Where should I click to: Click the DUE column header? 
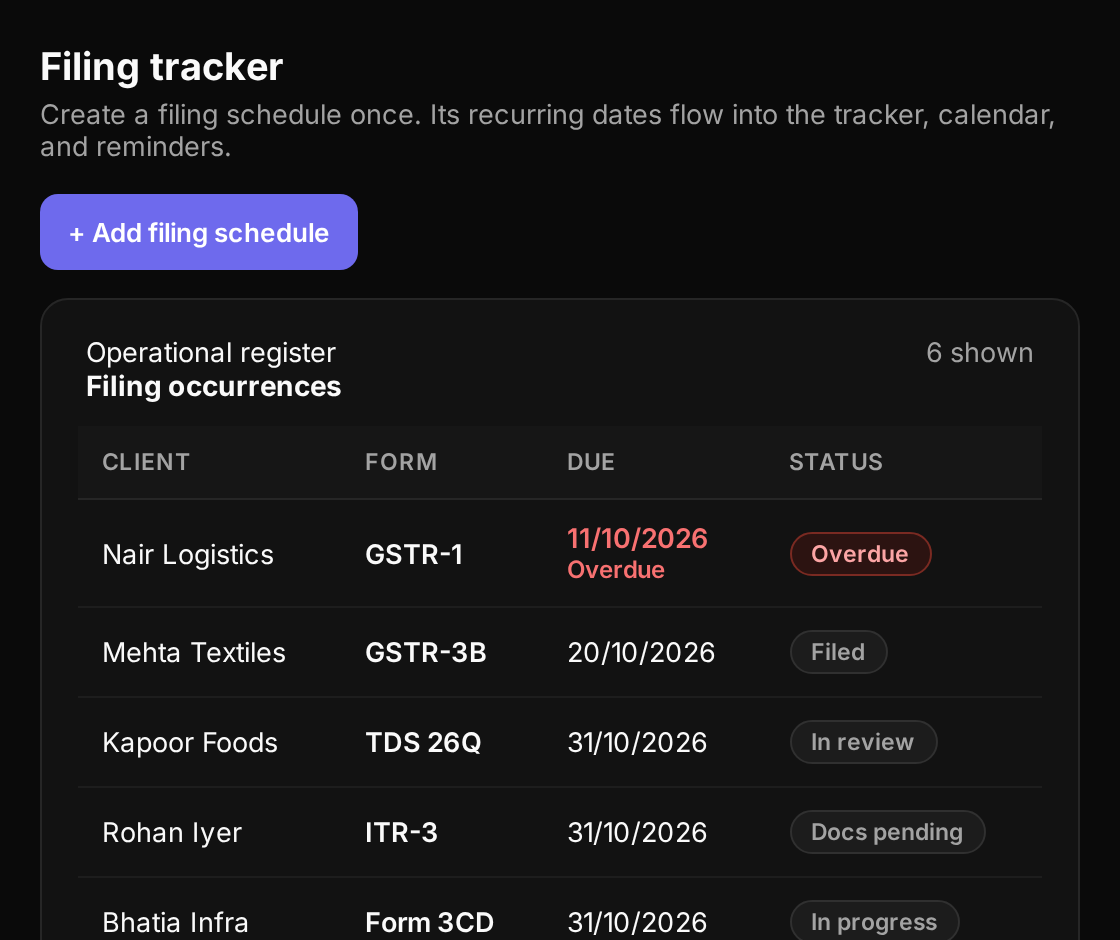click(591, 462)
